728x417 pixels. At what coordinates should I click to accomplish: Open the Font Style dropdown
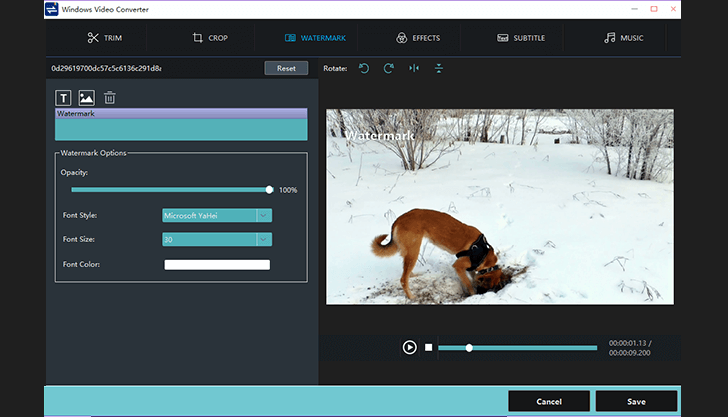pos(264,215)
